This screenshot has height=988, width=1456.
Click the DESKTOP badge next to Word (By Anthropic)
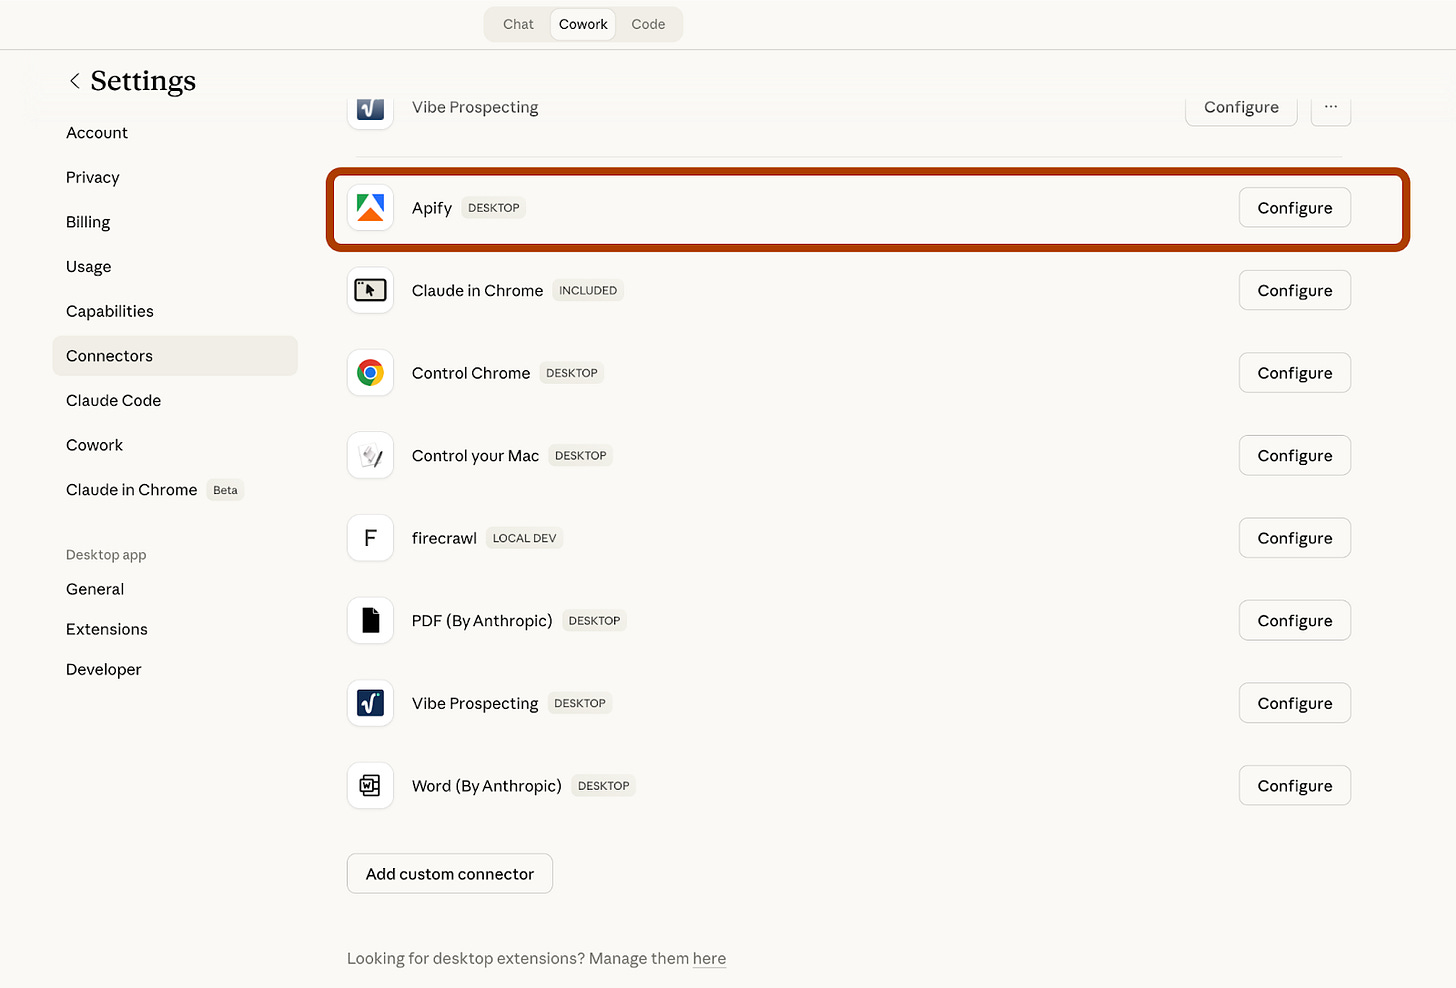(604, 786)
